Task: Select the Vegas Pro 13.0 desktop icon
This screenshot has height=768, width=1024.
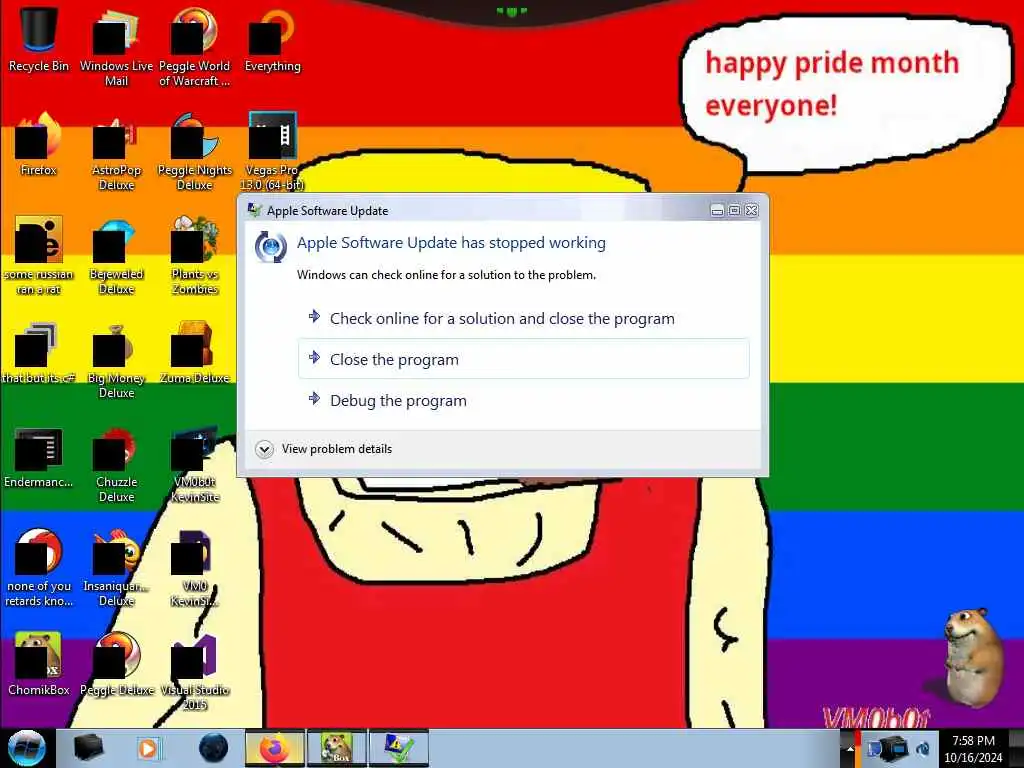Action: [272, 150]
